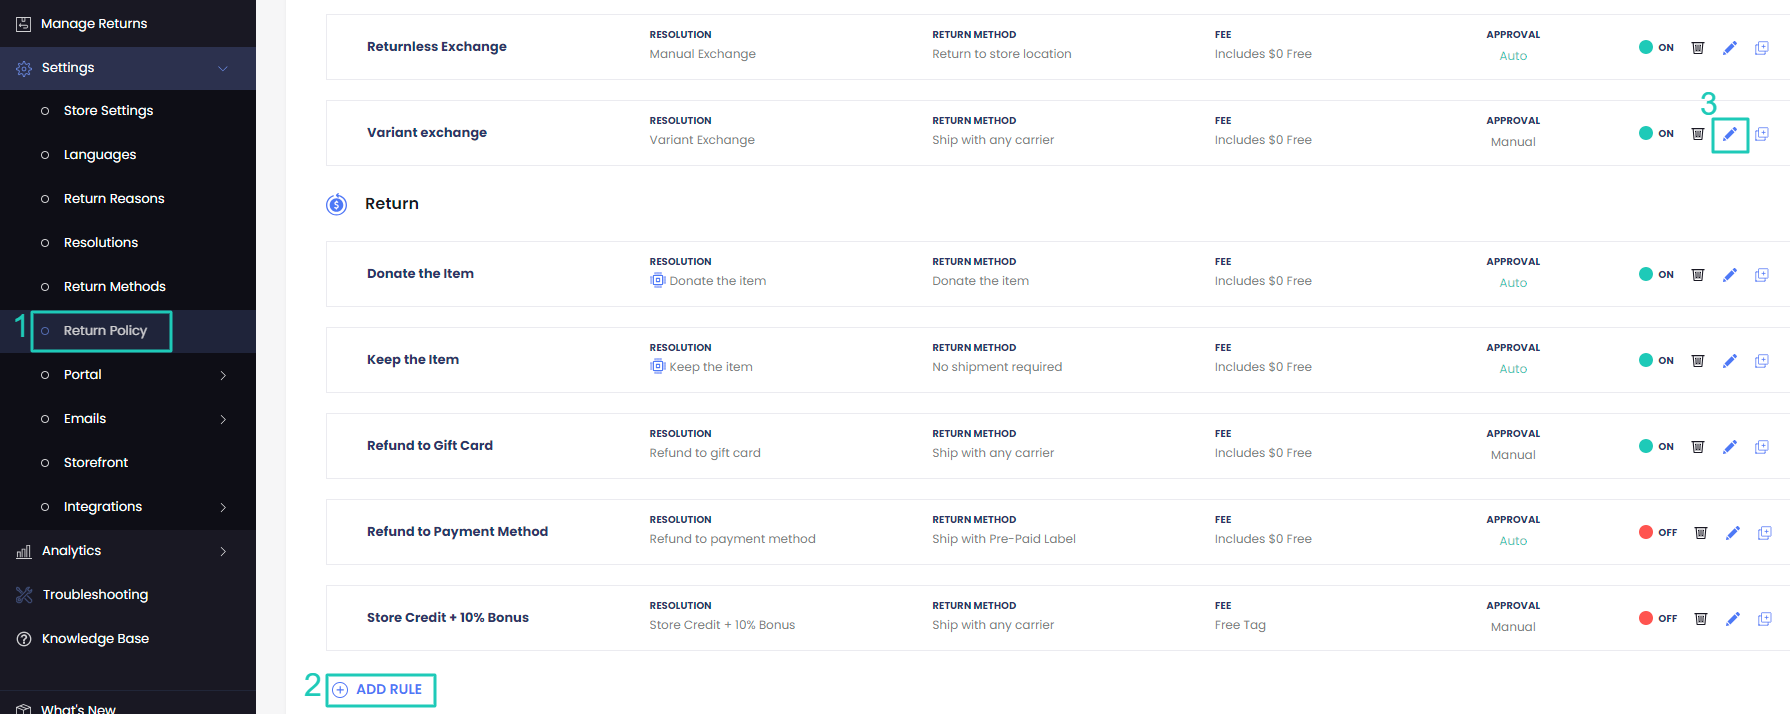Click the pencil icon for Keep the Item
The image size is (1790, 714).
click(x=1729, y=361)
